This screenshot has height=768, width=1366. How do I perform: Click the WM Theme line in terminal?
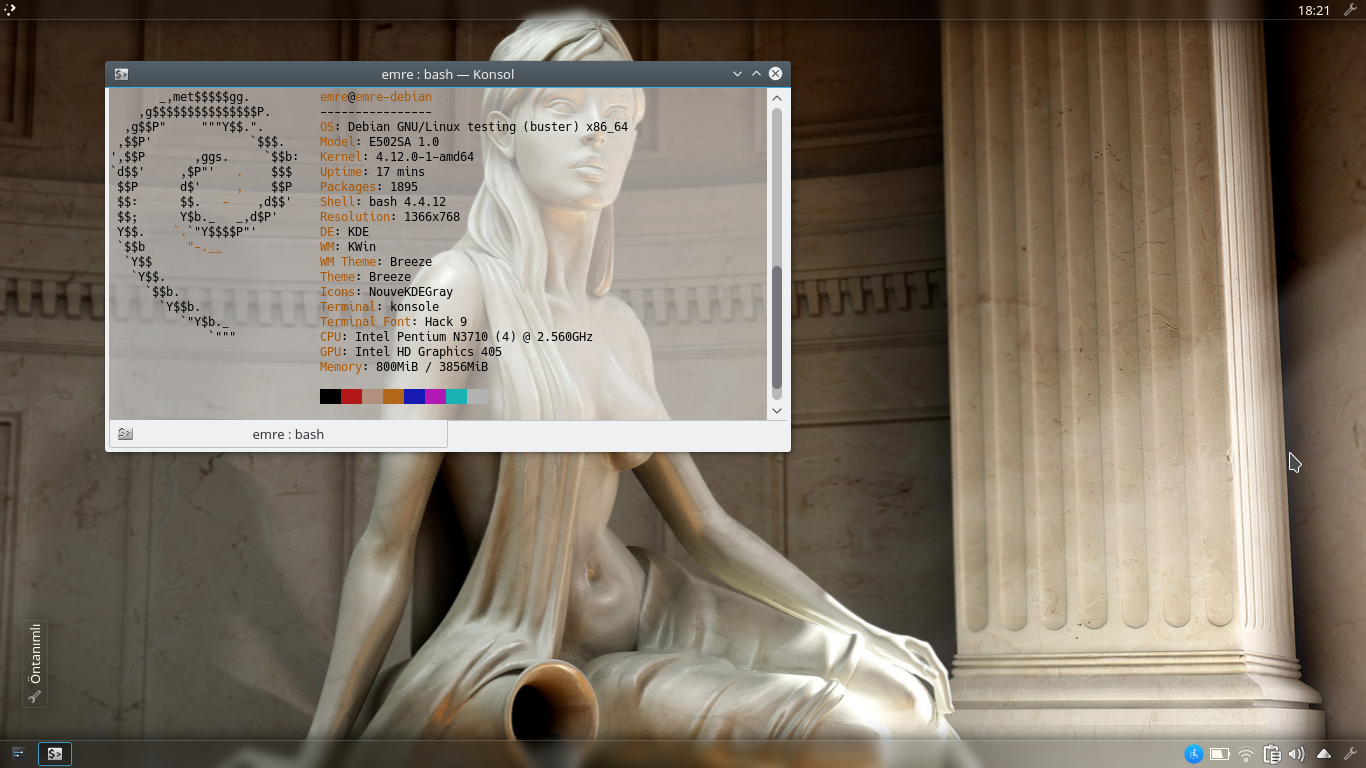point(376,262)
